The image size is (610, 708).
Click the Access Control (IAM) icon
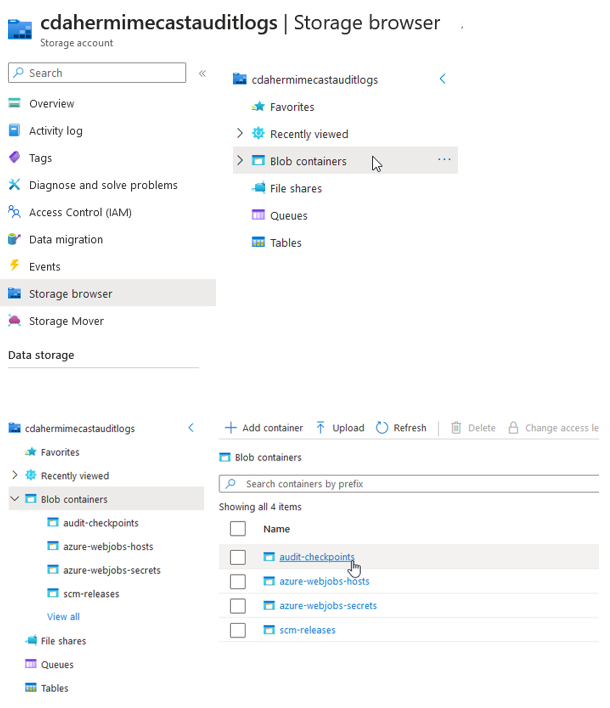pos(14,212)
